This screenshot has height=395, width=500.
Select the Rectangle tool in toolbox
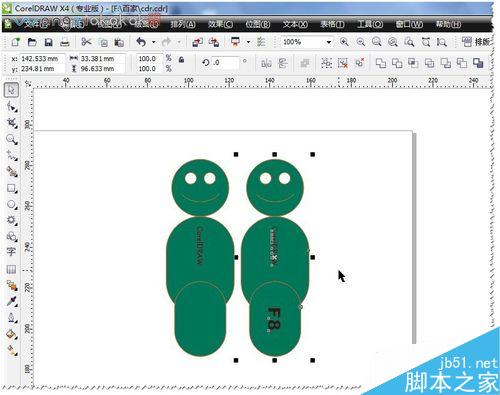(x=12, y=188)
